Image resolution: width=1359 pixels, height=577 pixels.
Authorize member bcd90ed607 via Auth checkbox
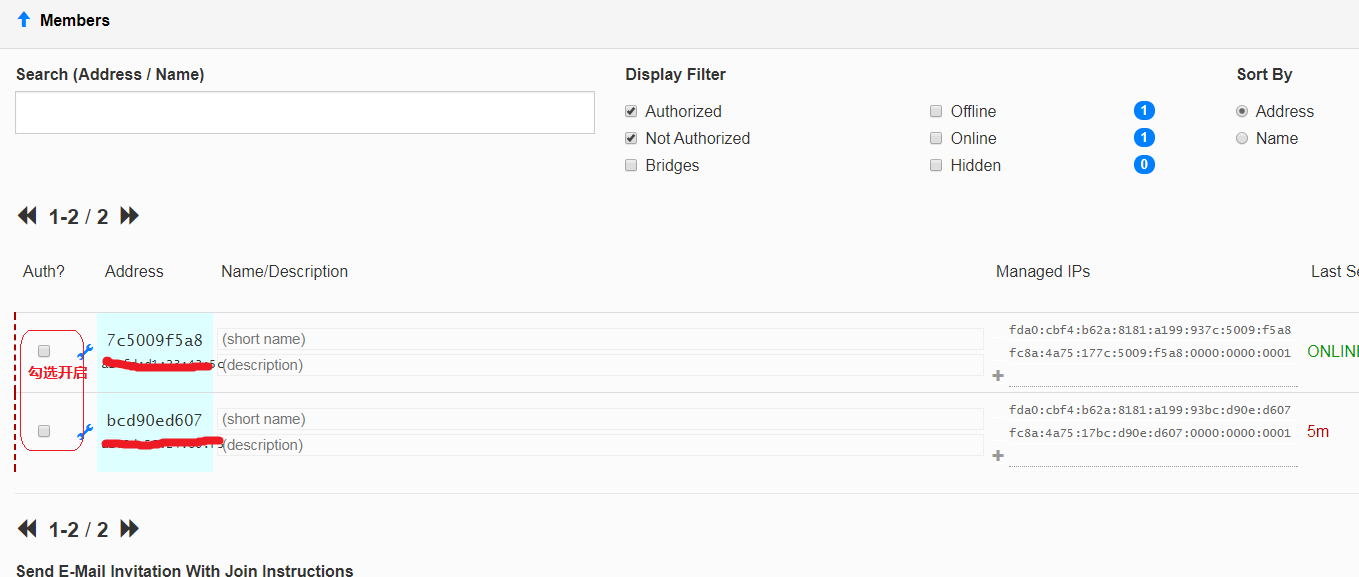(x=44, y=431)
